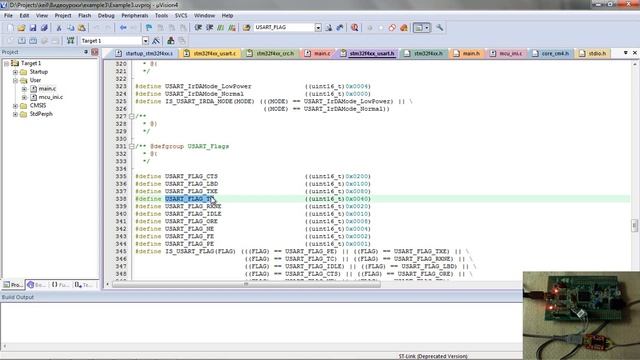
Task: Collapse code fold at line 327
Action: [x=131, y=116]
